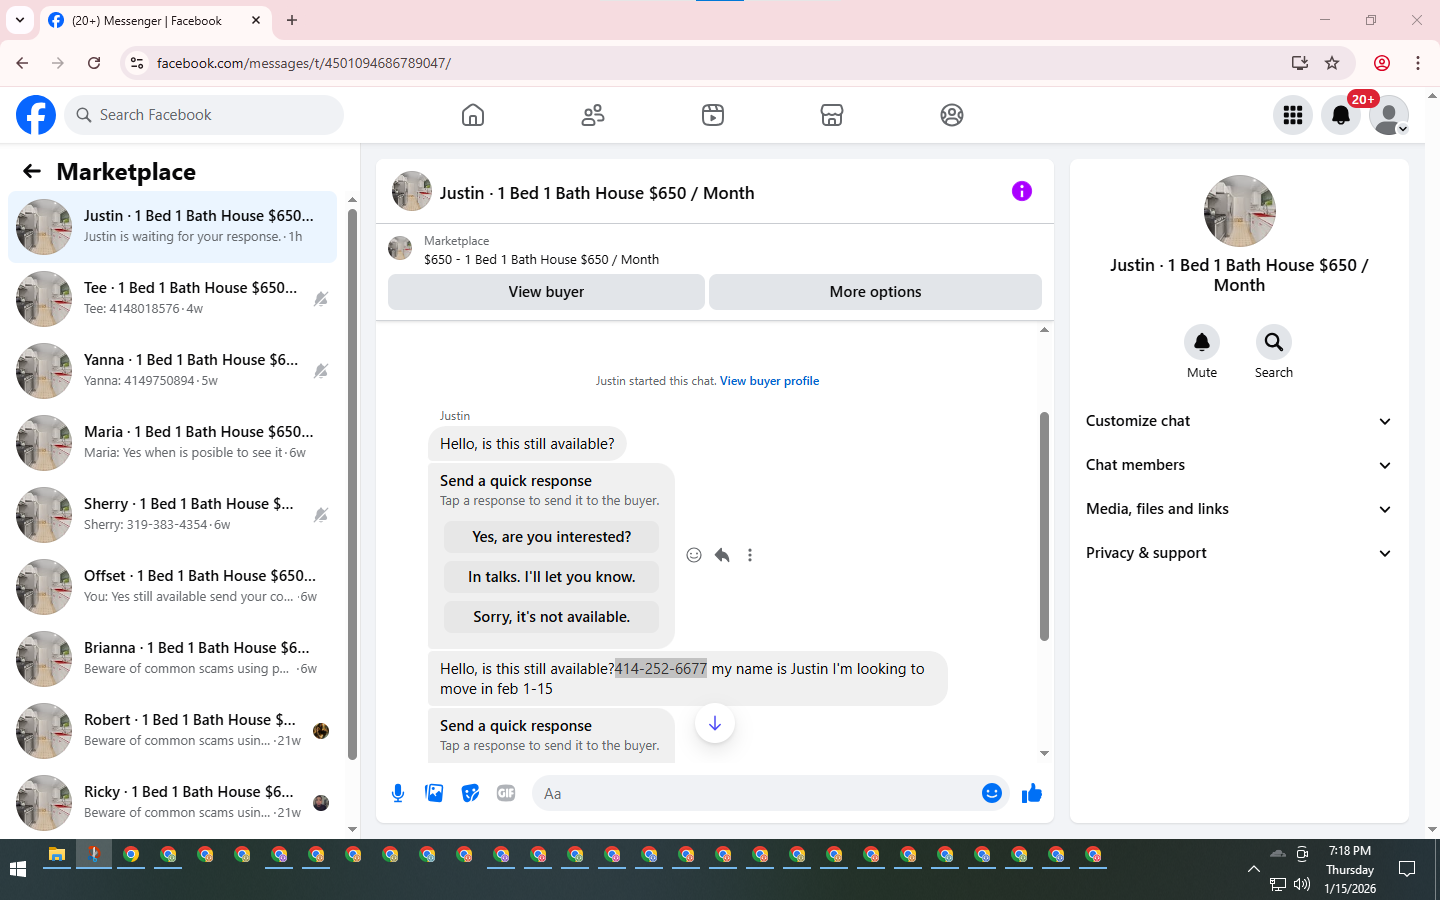Open the taskbar volume control
1440x900 pixels.
tap(1302, 884)
